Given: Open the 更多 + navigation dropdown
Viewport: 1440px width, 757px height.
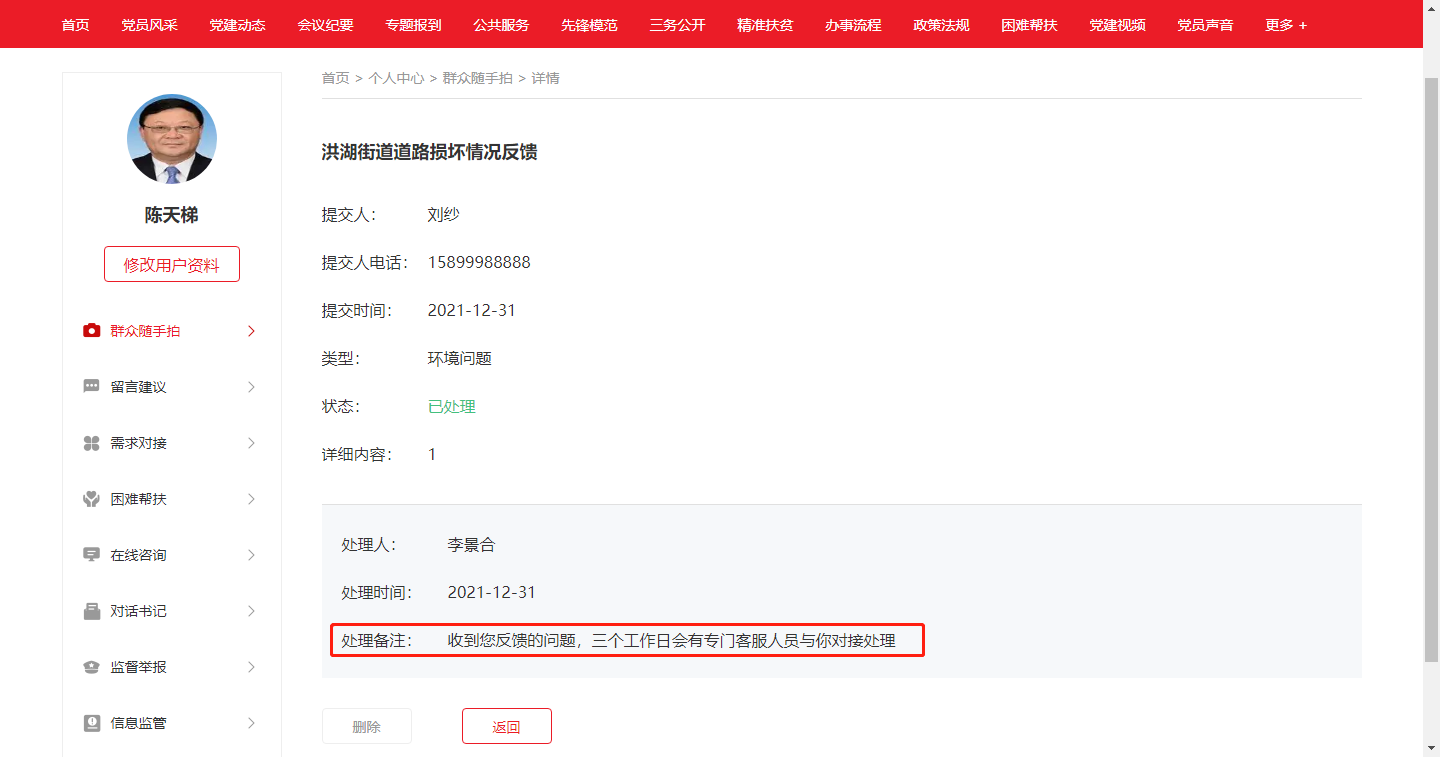Looking at the screenshot, I should point(1285,25).
